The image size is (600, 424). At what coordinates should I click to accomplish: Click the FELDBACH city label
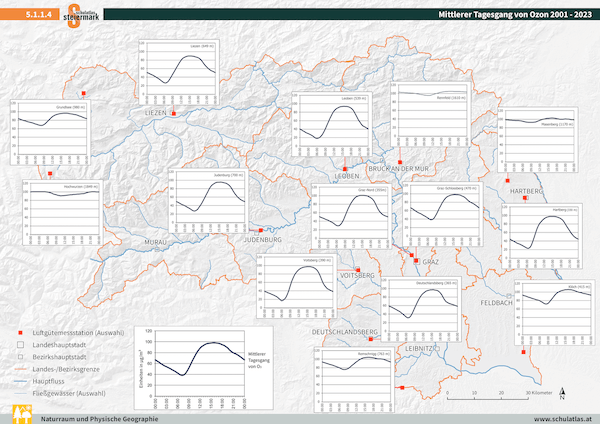point(497,303)
